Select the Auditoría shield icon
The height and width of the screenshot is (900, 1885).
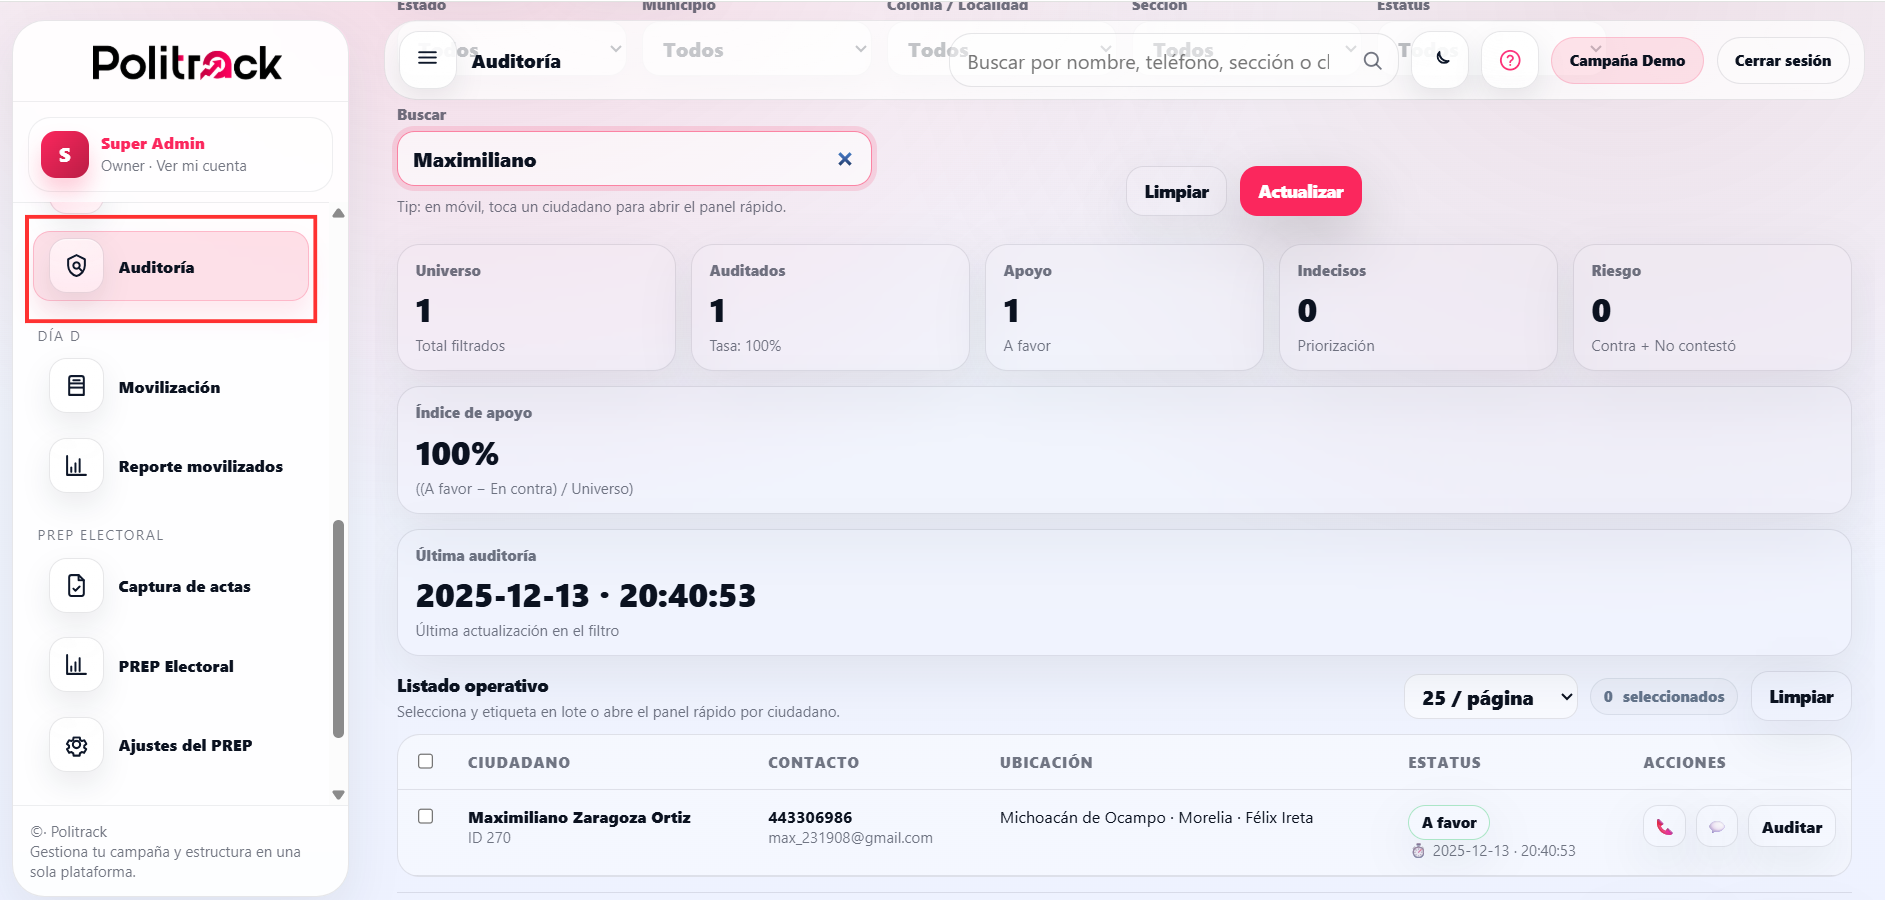pos(75,265)
